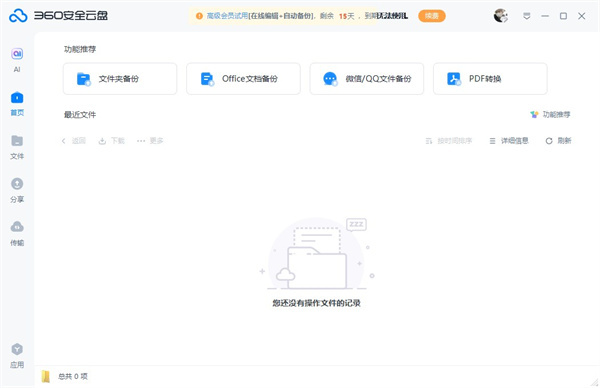Image resolution: width=600 pixels, height=388 pixels.
Task: Open the 文件 files sidebar tab
Action: pyautogui.click(x=17, y=147)
